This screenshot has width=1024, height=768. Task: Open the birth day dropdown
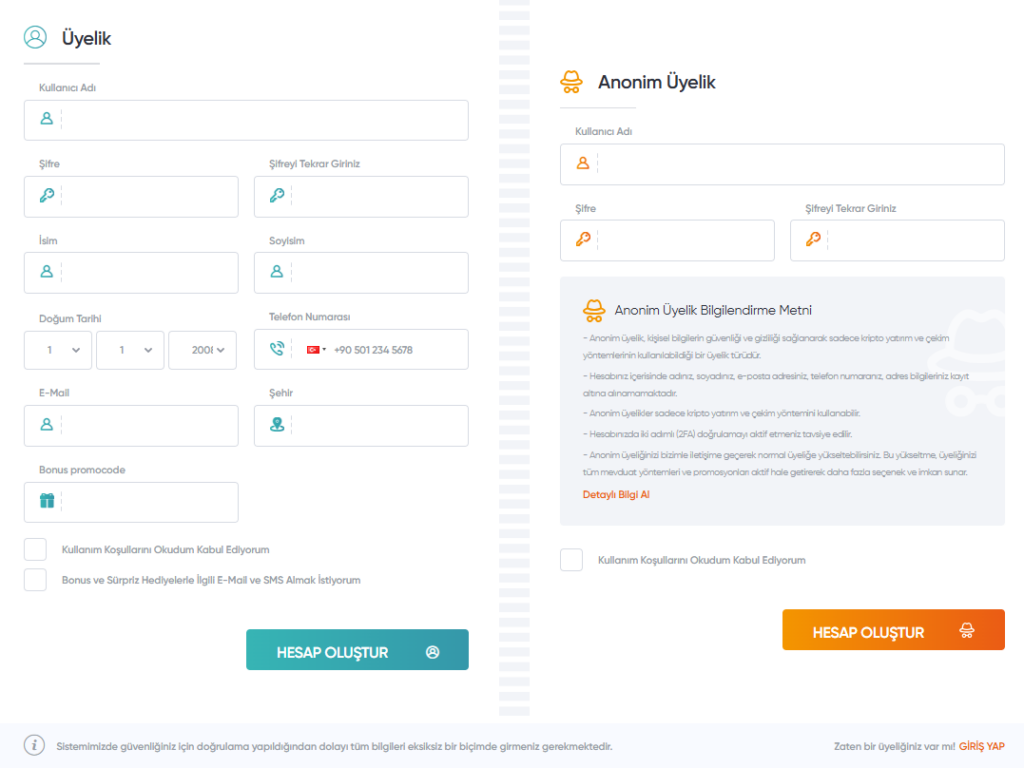click(58, 350)
